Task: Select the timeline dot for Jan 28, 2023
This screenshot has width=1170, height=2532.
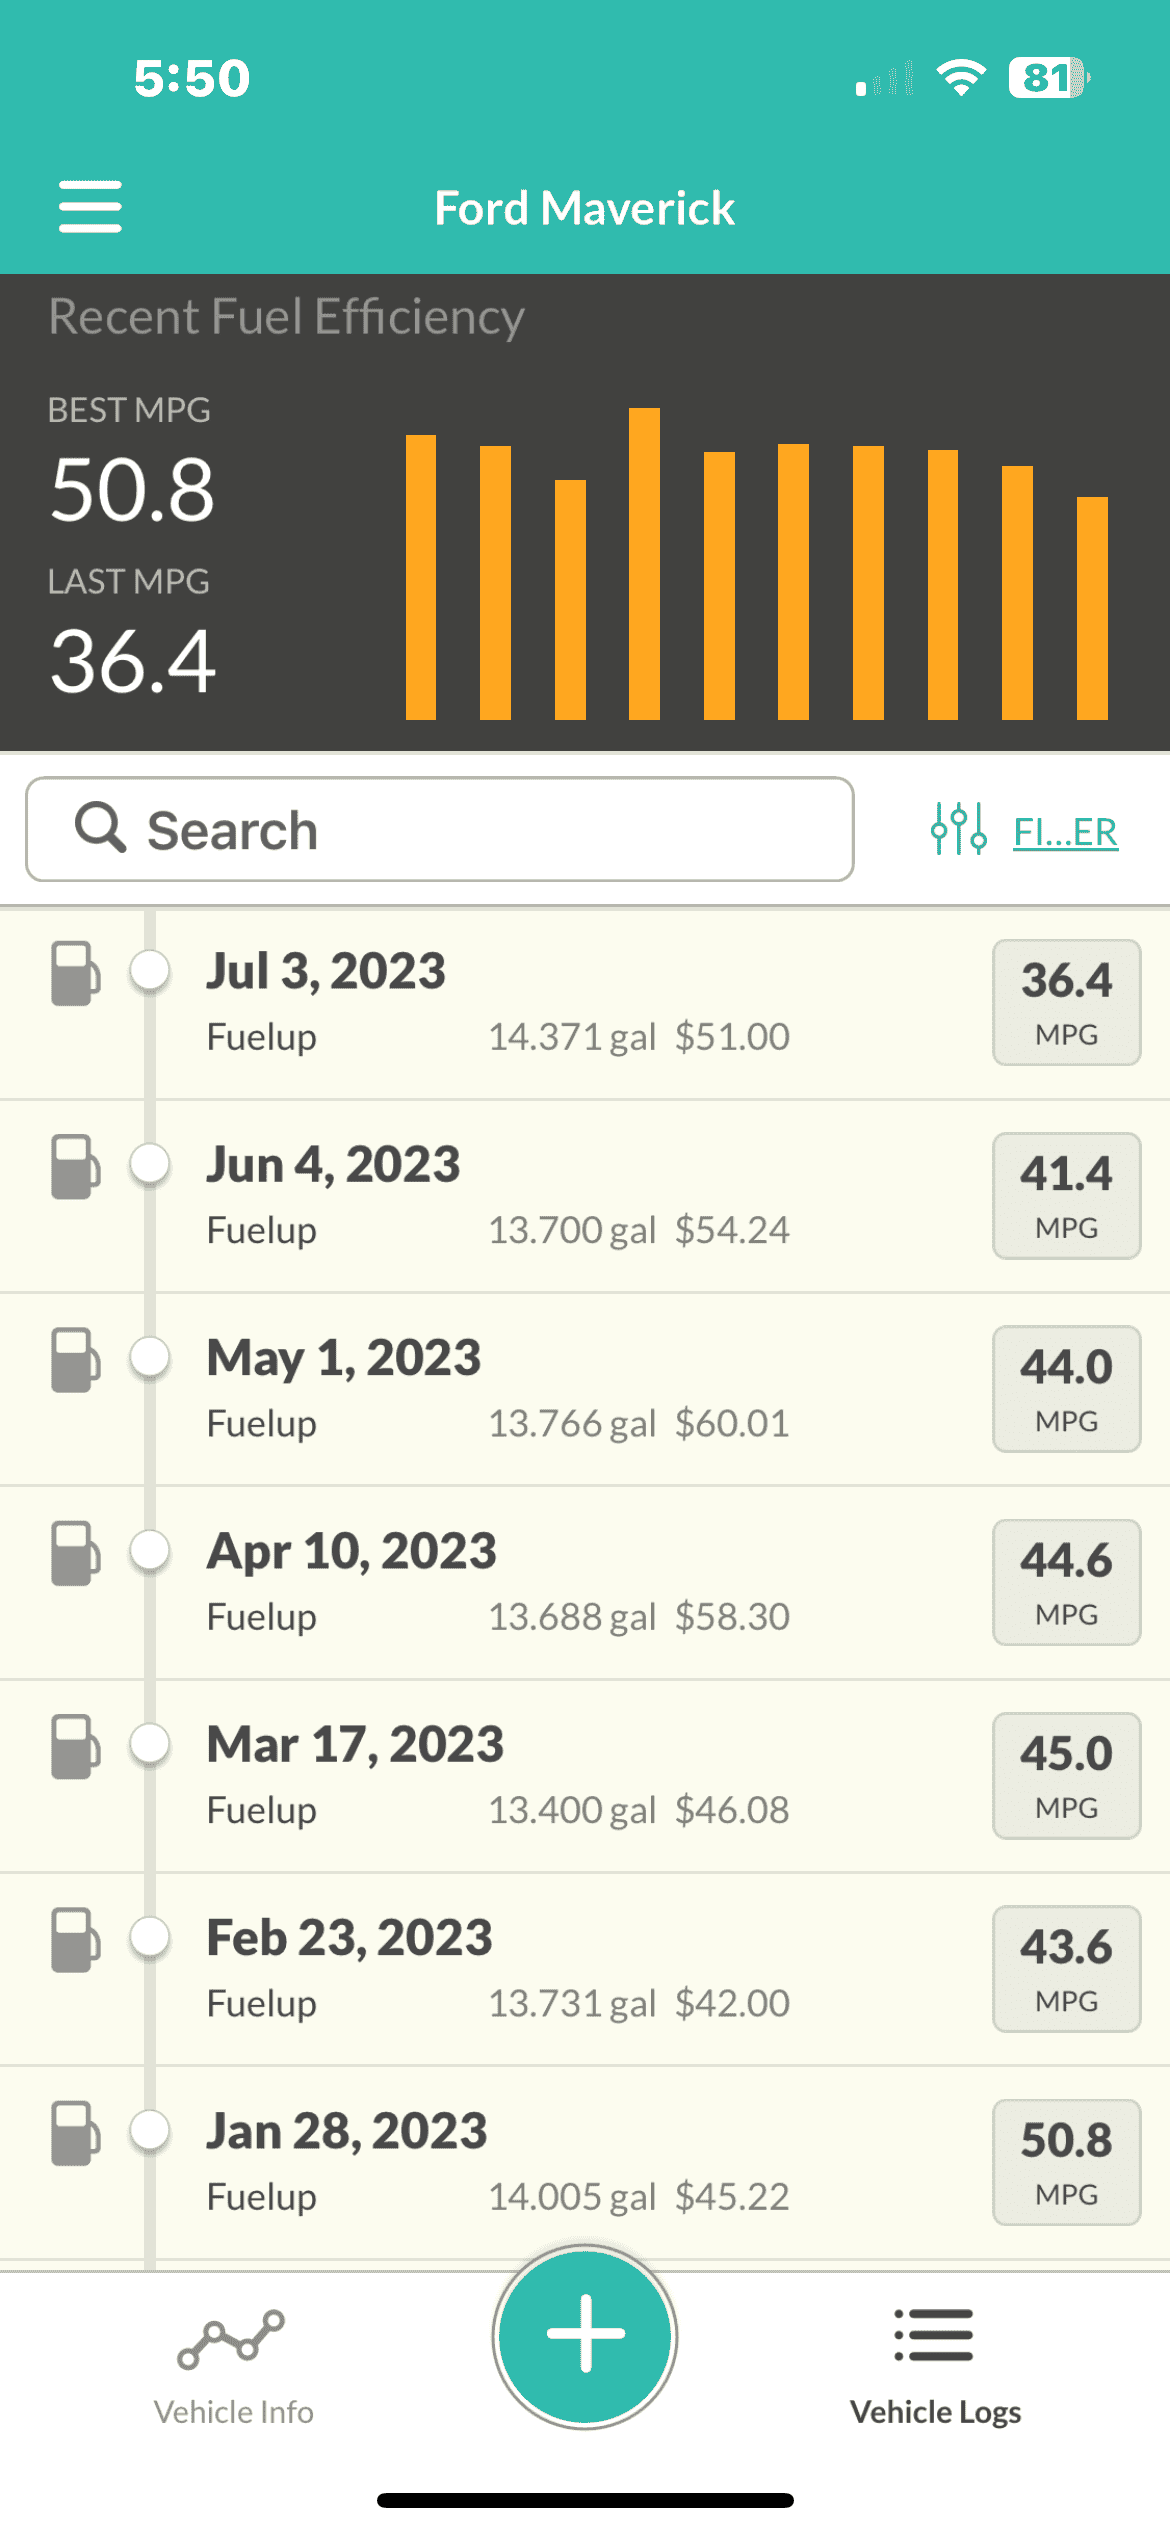Action: point(150,2129)
